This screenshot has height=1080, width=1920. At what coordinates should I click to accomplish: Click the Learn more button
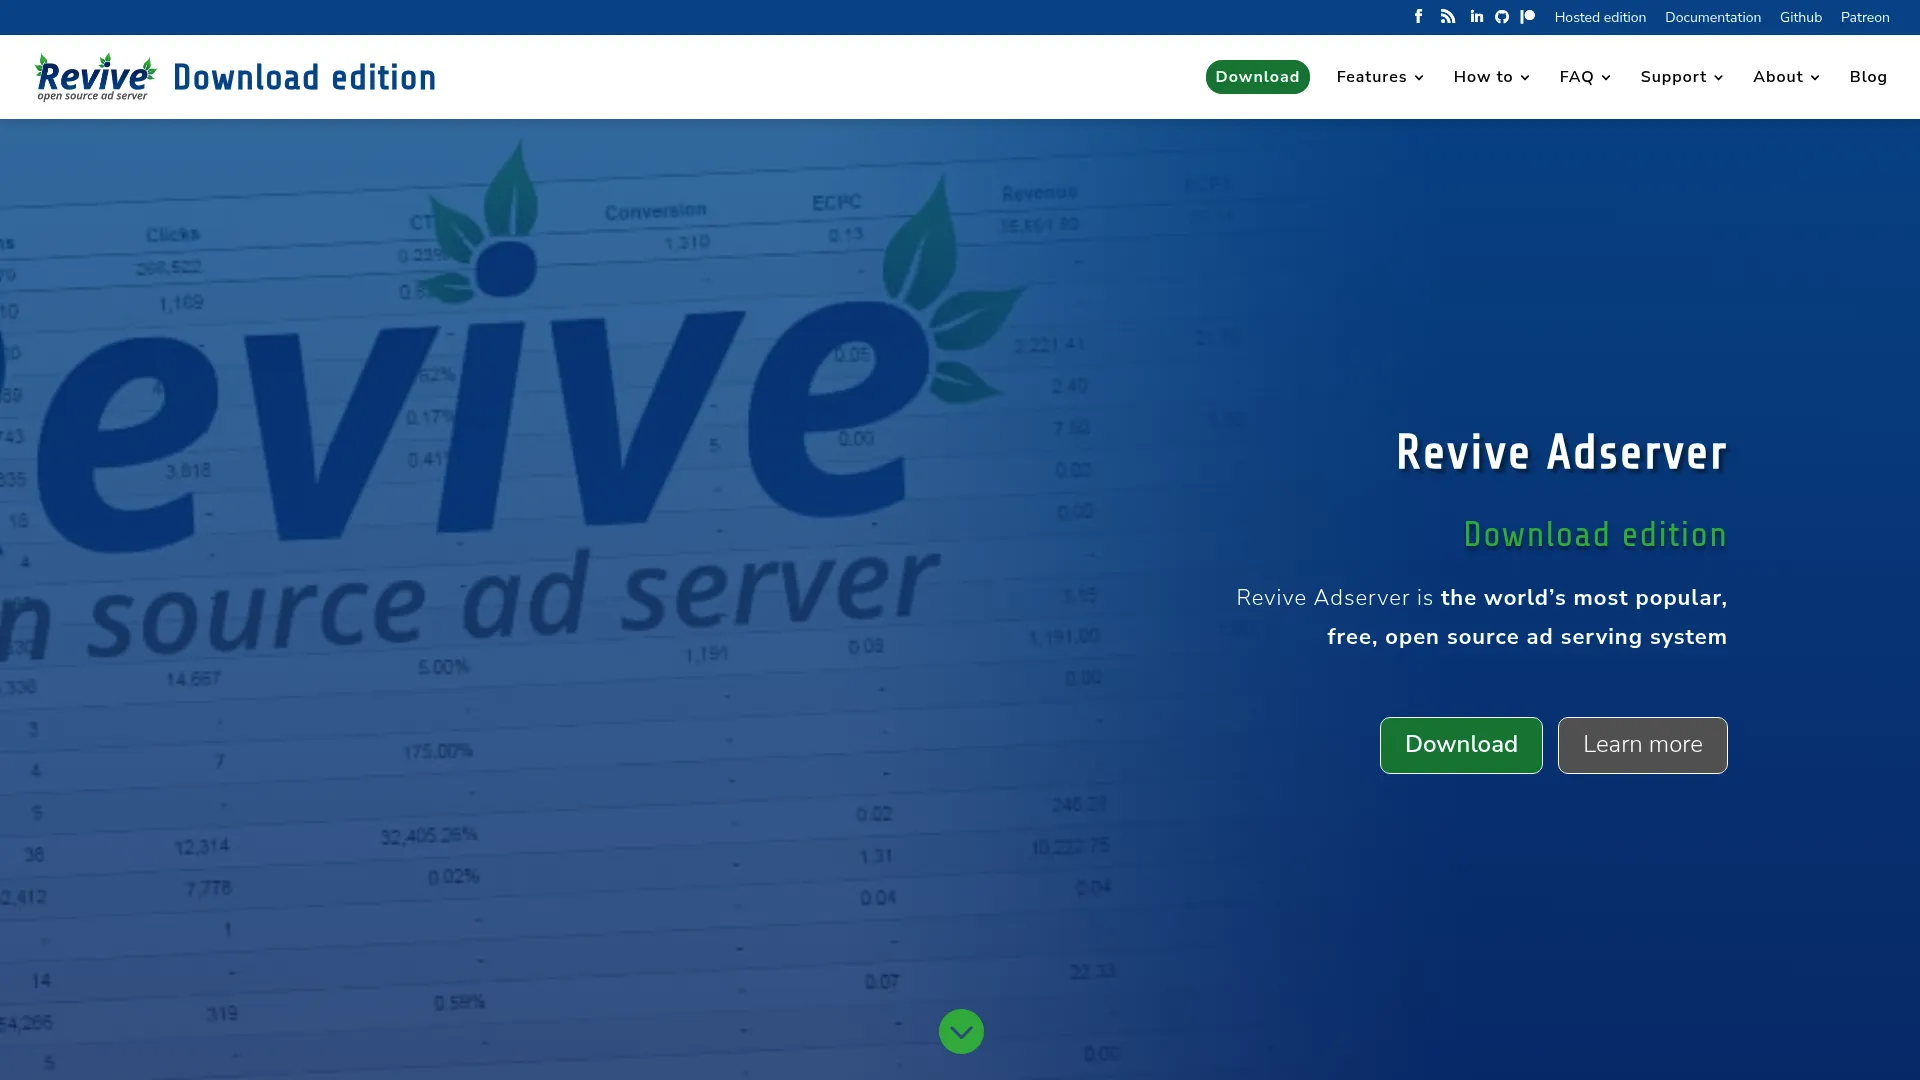point(1642,745)
